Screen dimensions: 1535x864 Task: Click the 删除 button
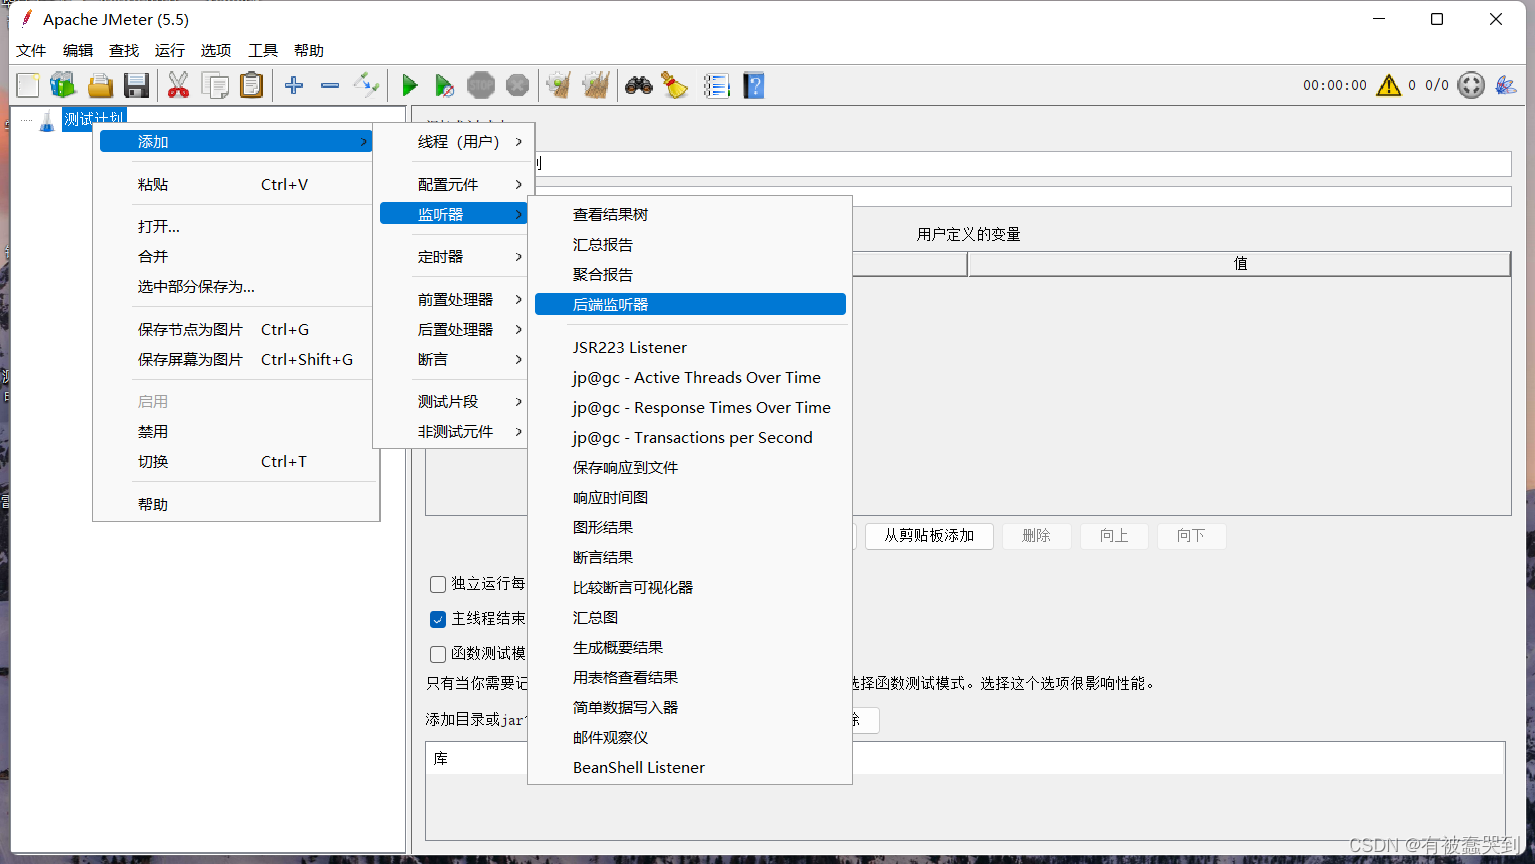1037,536
